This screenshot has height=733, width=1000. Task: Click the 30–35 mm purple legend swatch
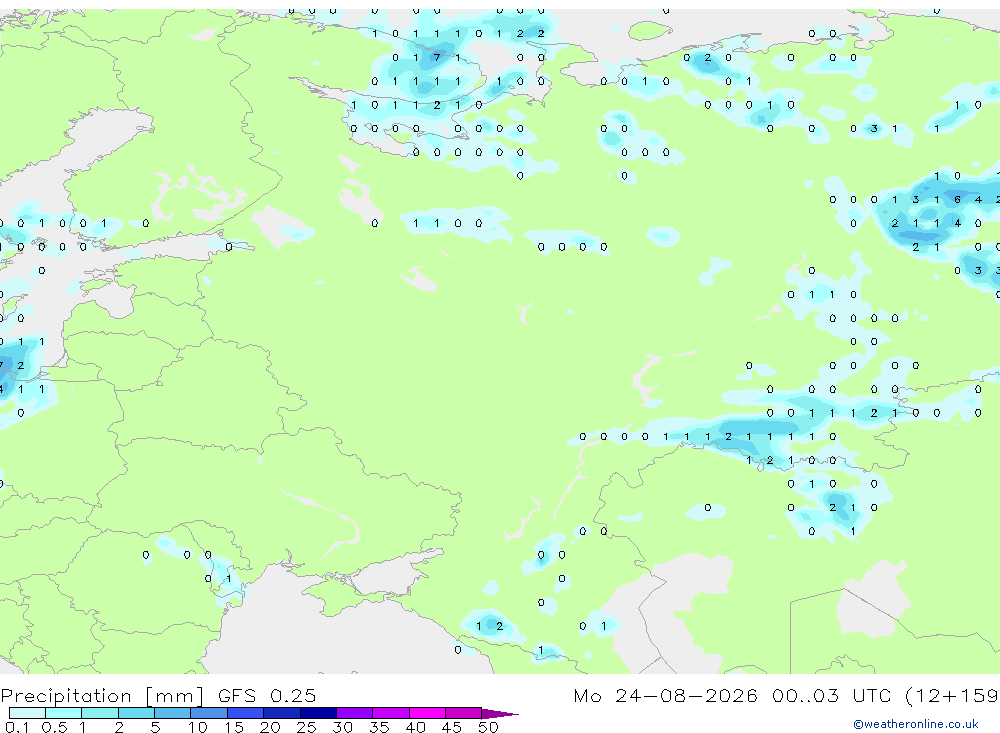[x=355, y=713]
